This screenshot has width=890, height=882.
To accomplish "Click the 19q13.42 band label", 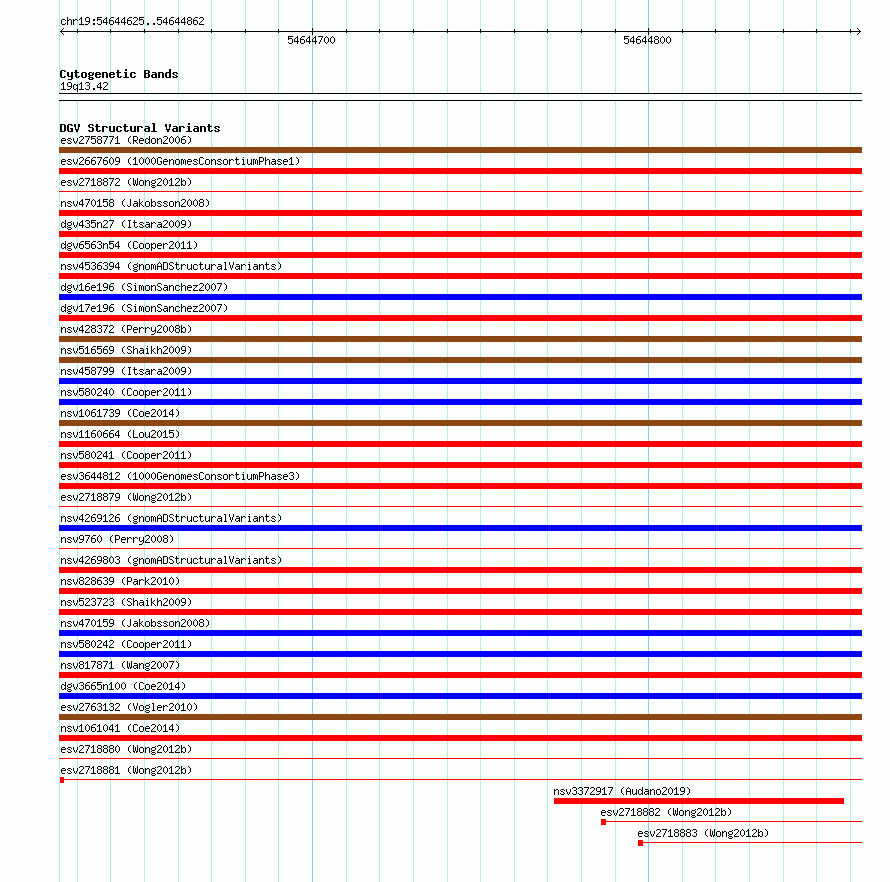I will (84, 86).
